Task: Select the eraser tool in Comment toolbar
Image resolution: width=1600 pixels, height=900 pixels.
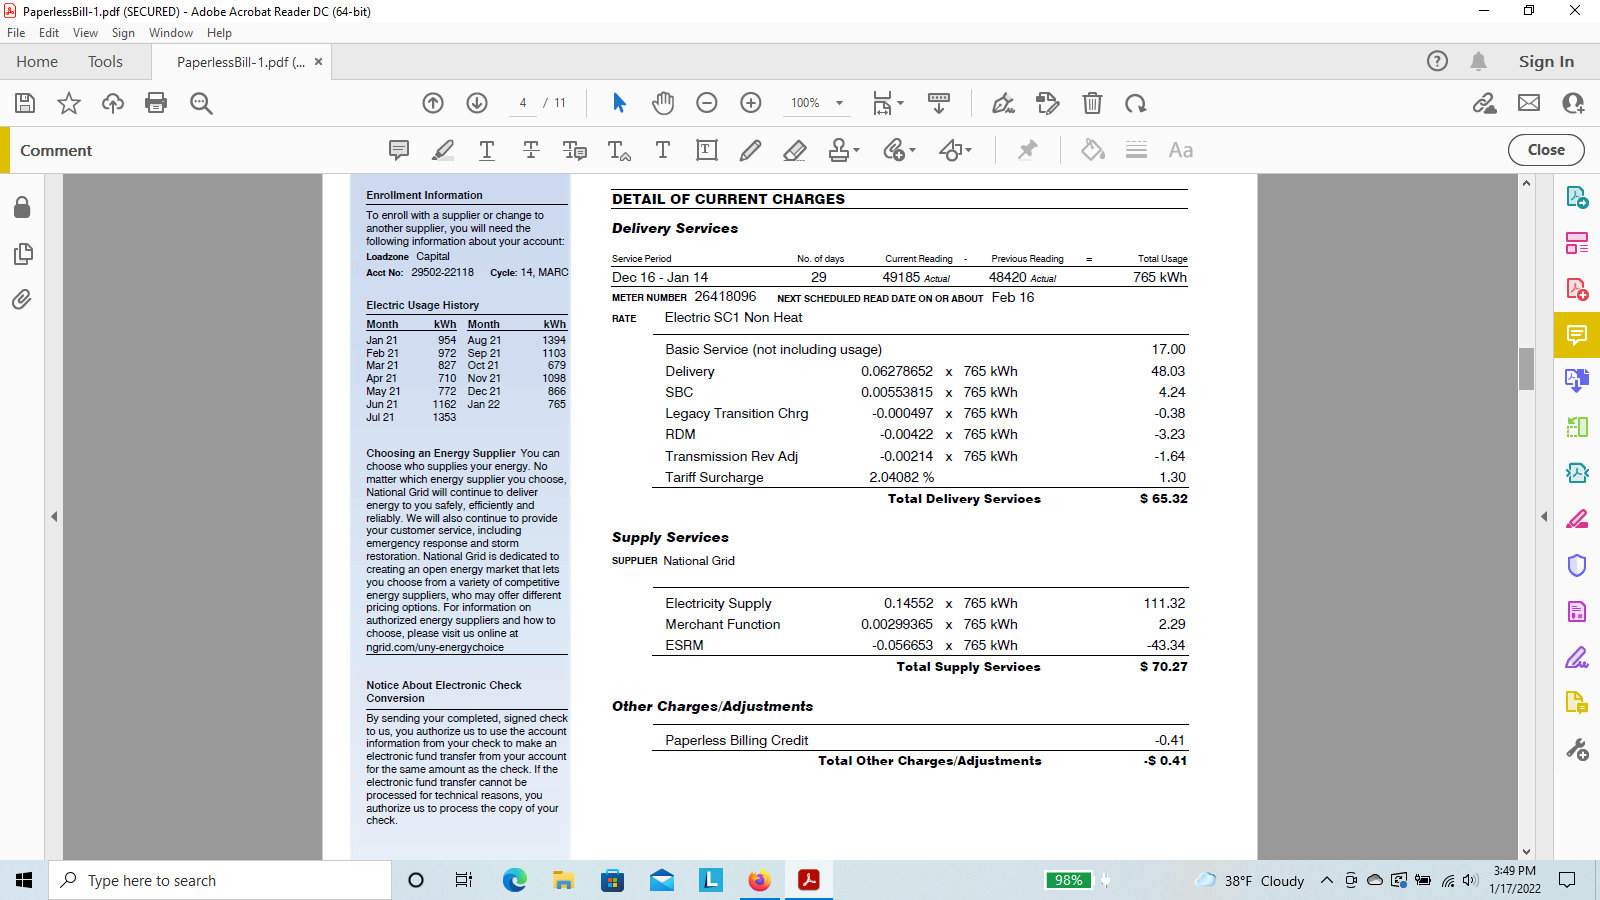Action: [795, 150]
